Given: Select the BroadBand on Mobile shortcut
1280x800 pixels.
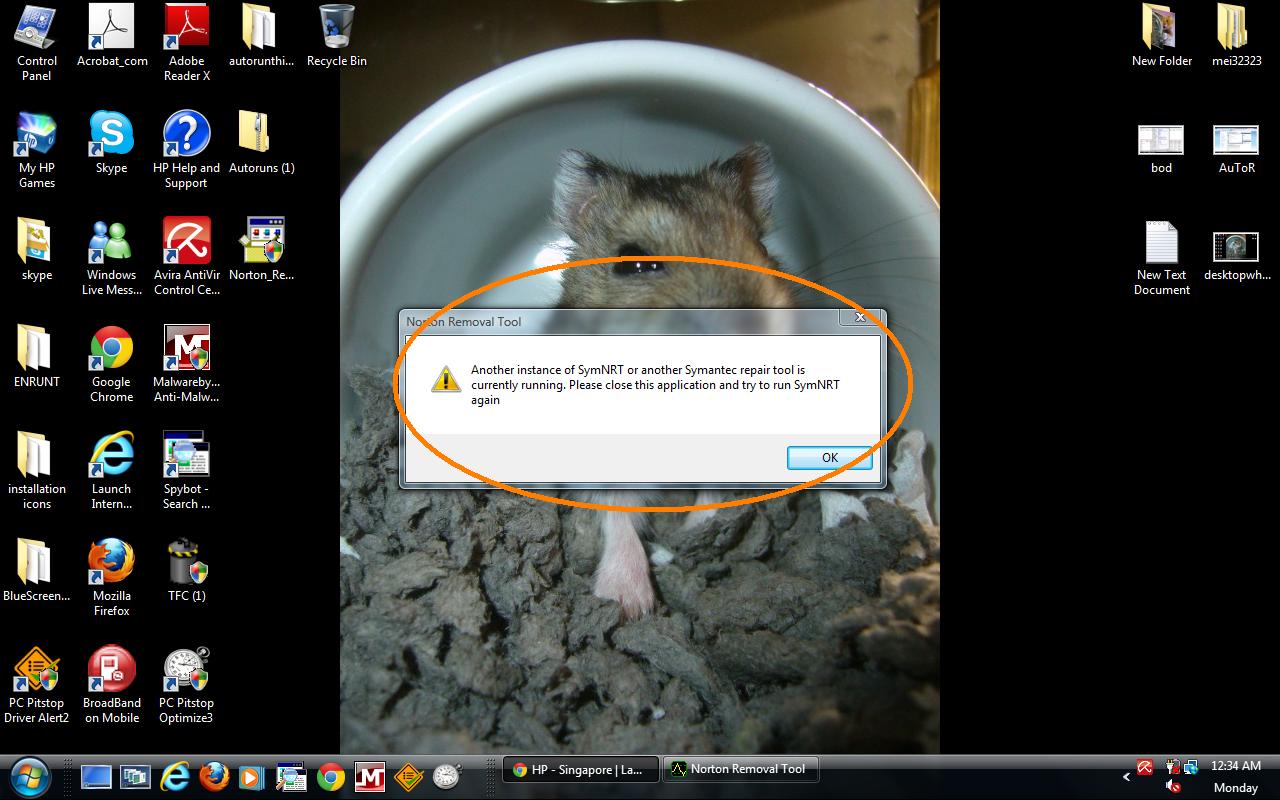Looking at the screenshot, I should 112,685.
